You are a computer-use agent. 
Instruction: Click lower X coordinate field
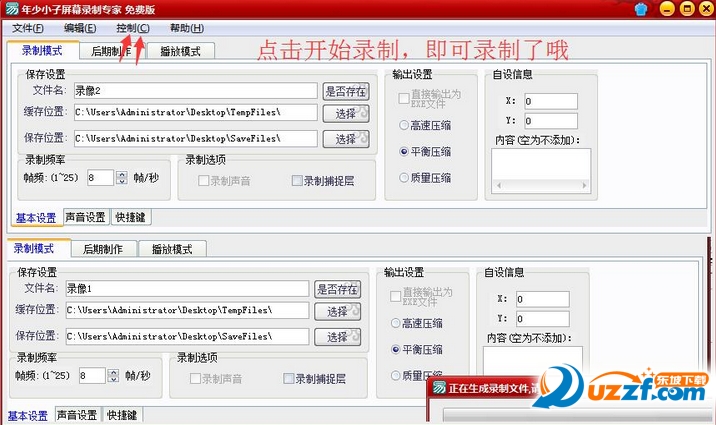(x=542, y=299)
